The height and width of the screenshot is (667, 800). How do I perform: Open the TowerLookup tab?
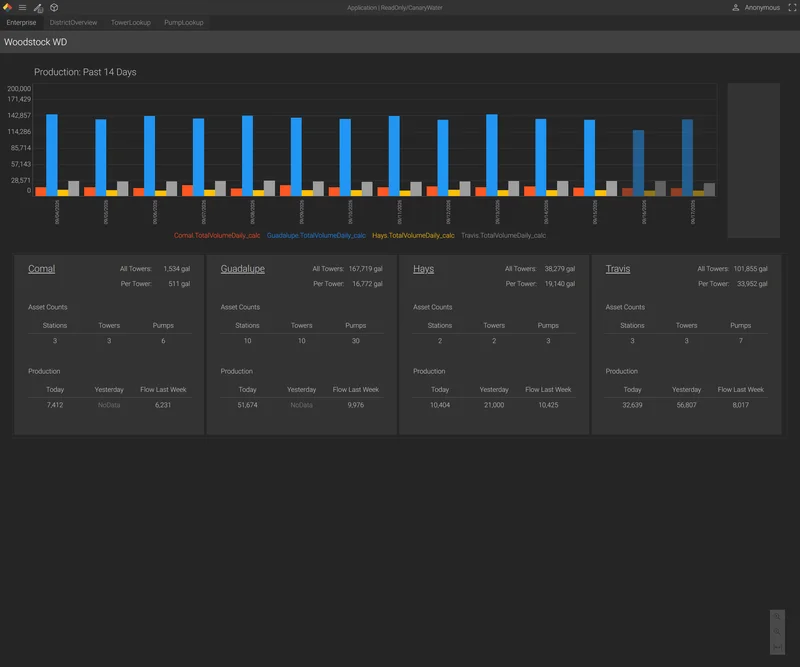[x=131, y=22]
